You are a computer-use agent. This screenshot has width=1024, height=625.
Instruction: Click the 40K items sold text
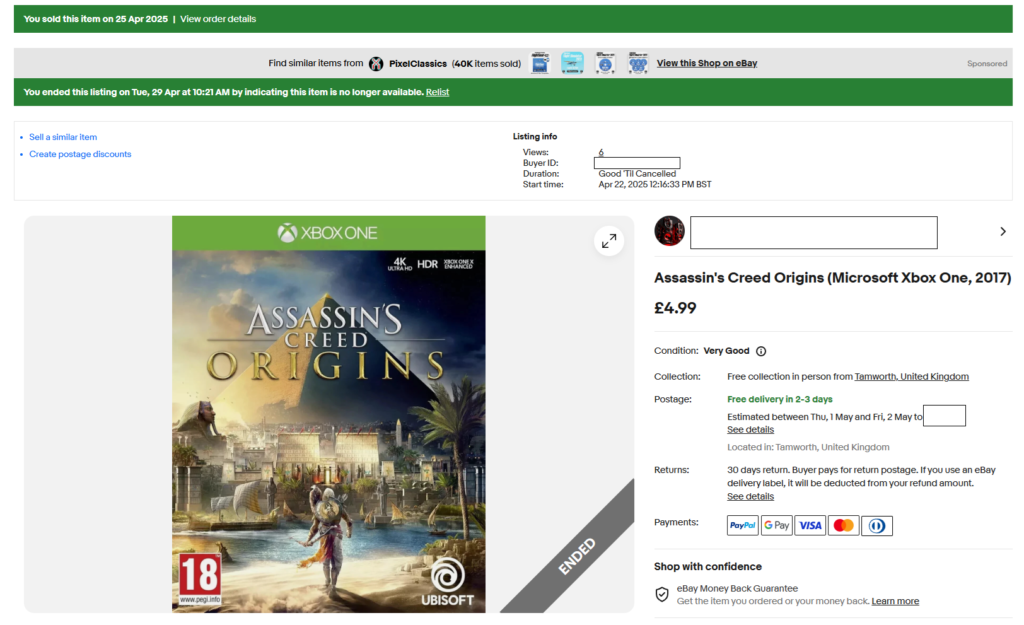(x=487, y=63)
